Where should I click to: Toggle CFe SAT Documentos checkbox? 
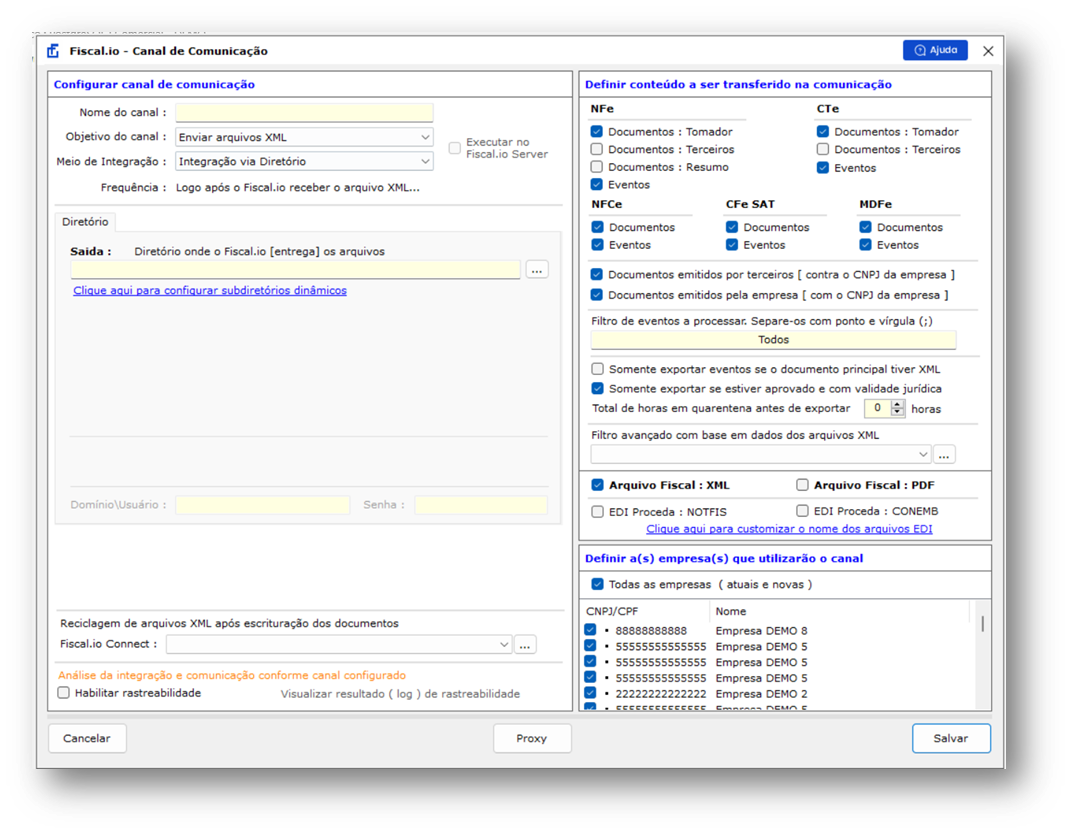[732, 227]
